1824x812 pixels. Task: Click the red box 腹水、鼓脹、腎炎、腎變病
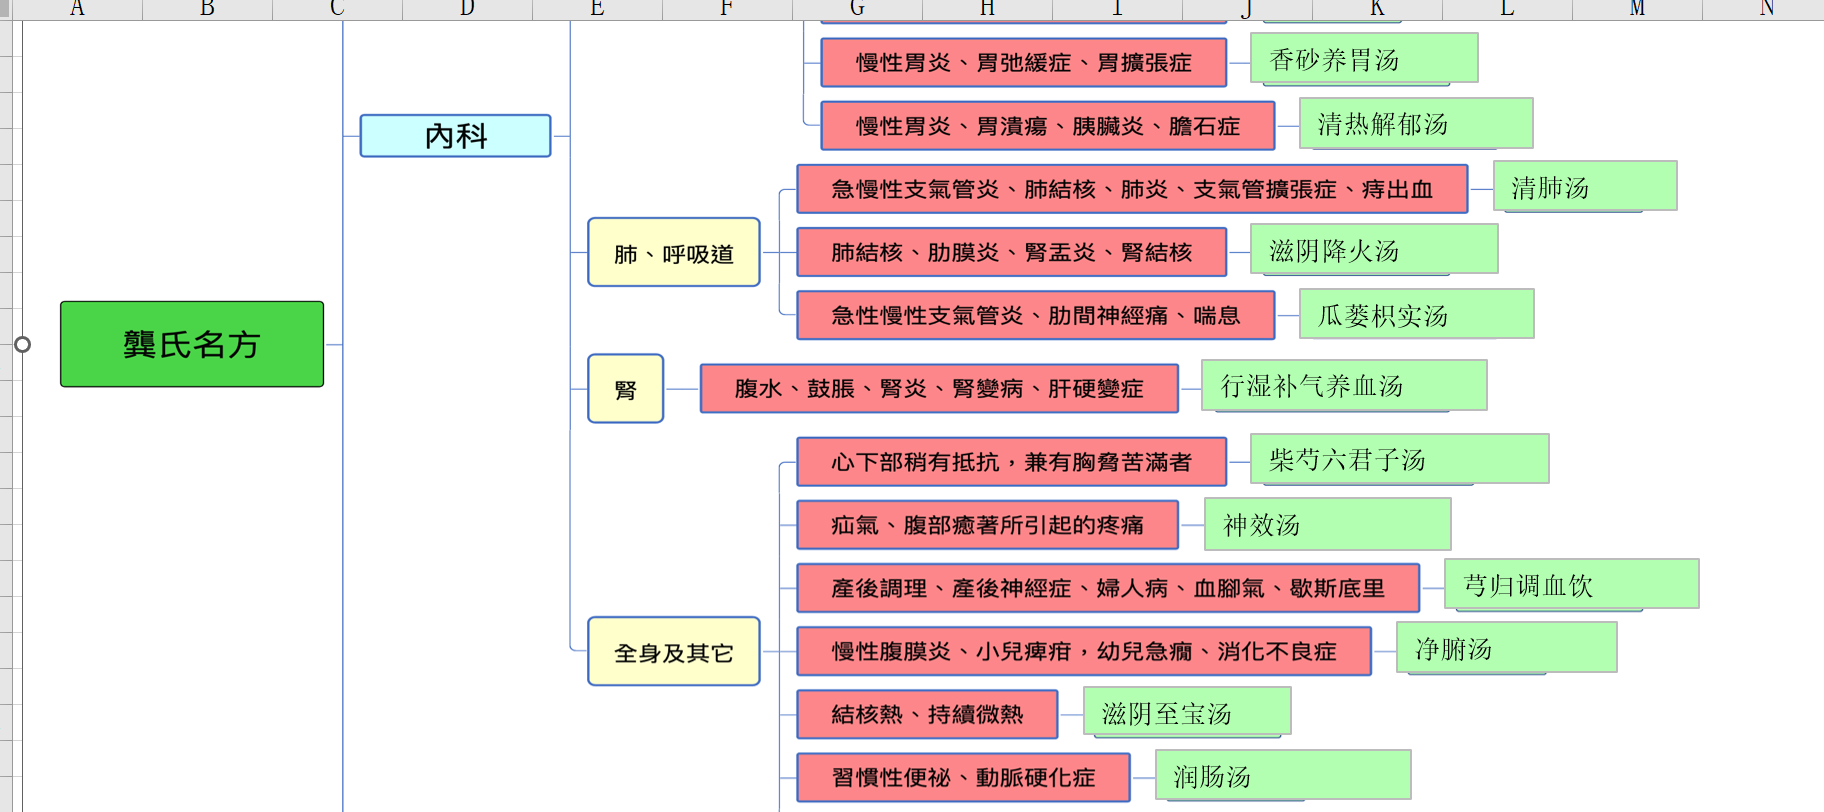point(939,388)
